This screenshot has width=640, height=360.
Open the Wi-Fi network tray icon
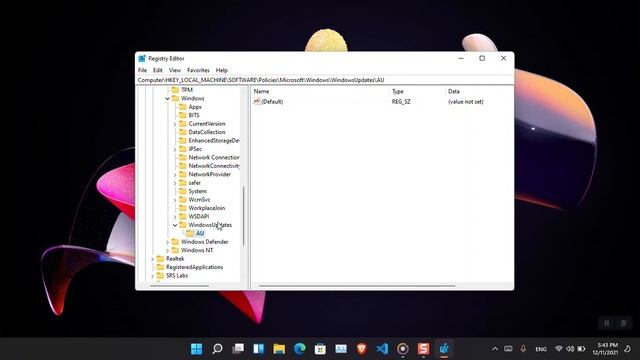pos(559,349)
